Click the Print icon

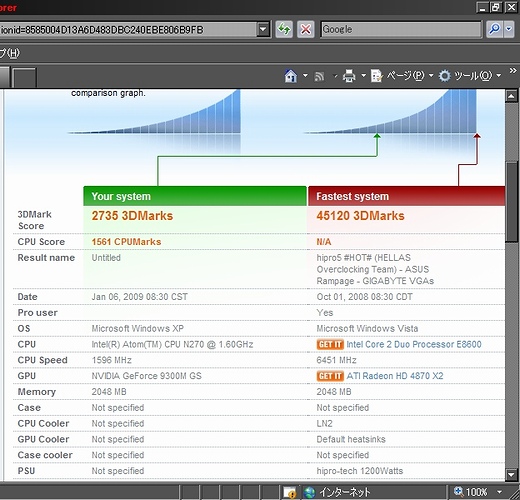coord(349,76)
